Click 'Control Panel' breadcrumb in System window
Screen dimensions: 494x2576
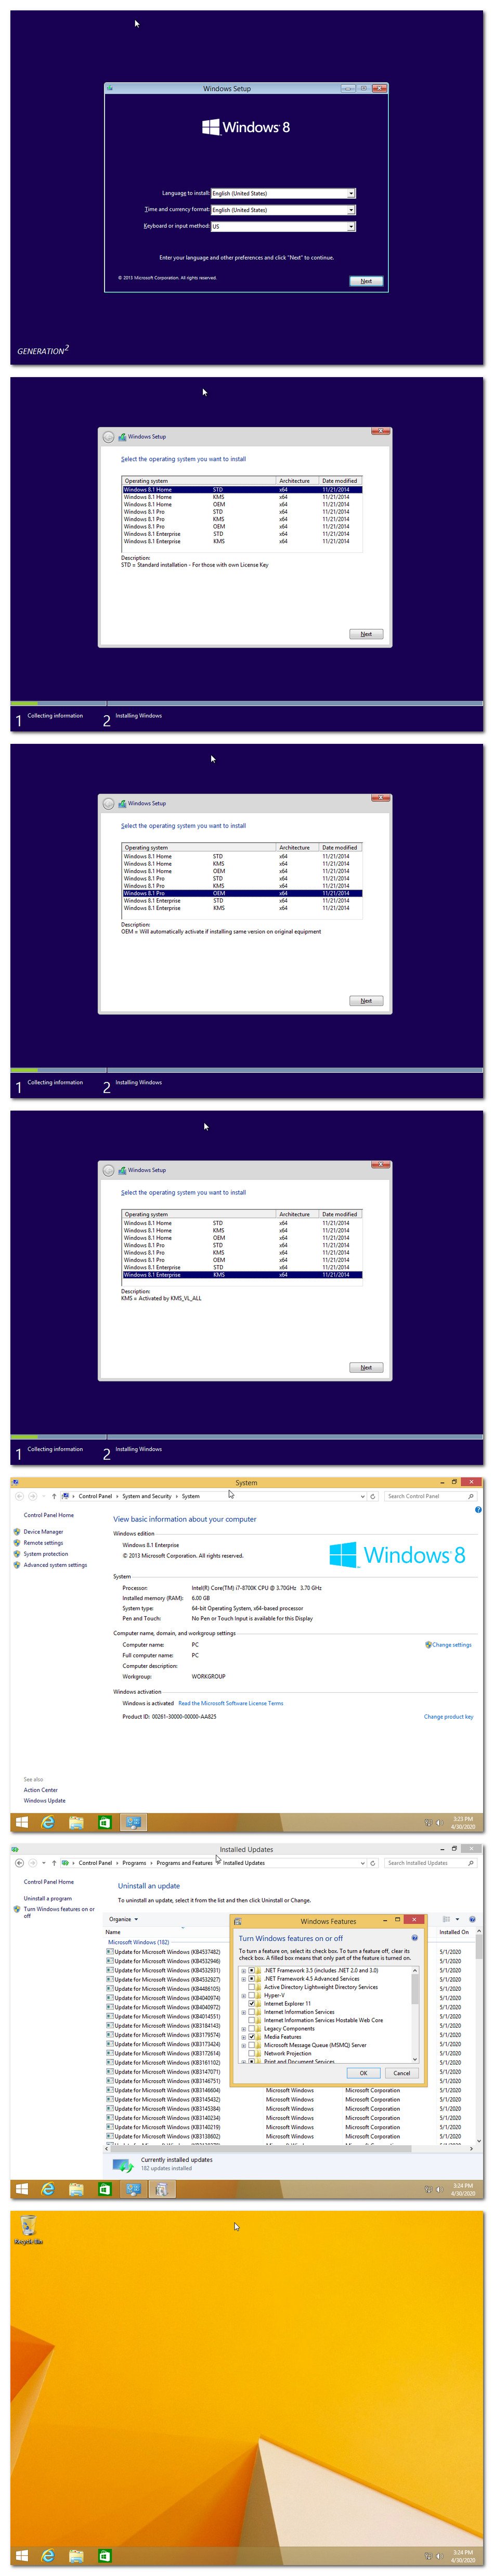point(95,1496)
